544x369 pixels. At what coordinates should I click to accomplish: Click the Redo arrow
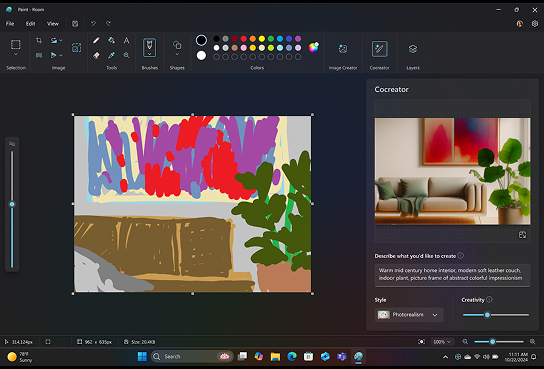(108, 24)
